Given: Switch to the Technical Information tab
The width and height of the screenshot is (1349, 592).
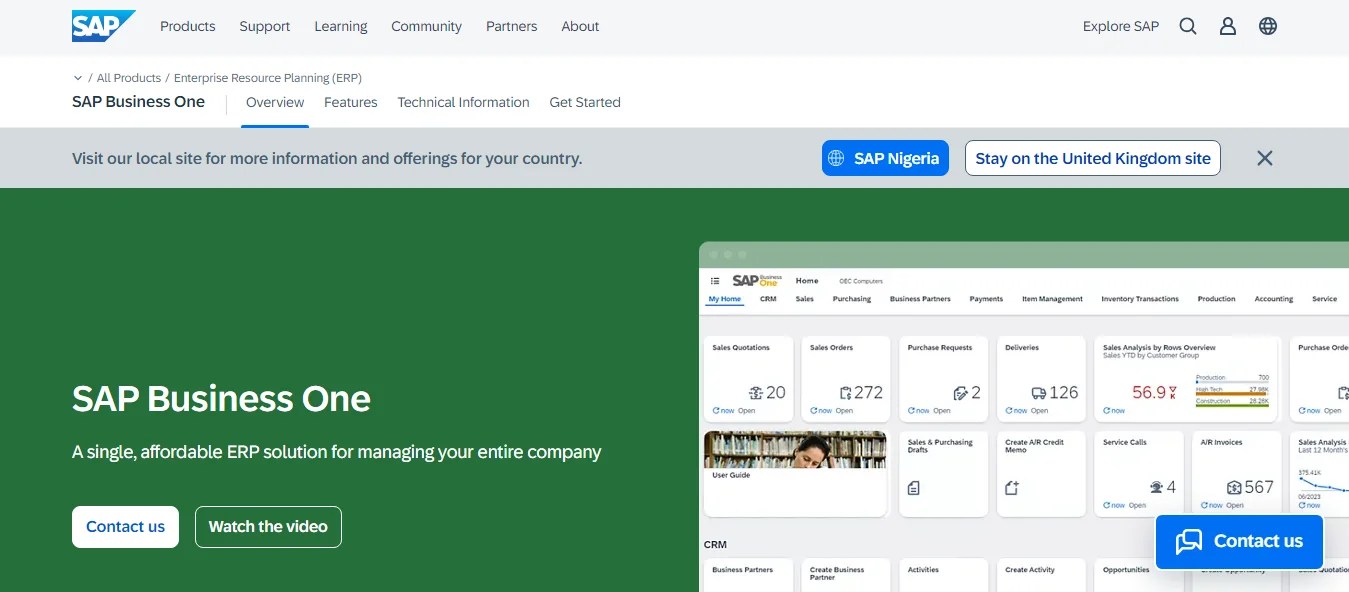Looking at the screenshot, I should click(x=464, y=102).
